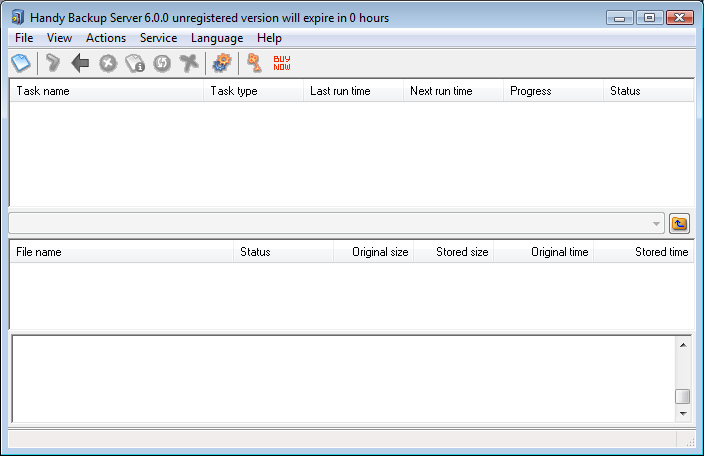Click the orange folder-up button beside path box
This screenshot has width=704, height=456.
point(679,223)
